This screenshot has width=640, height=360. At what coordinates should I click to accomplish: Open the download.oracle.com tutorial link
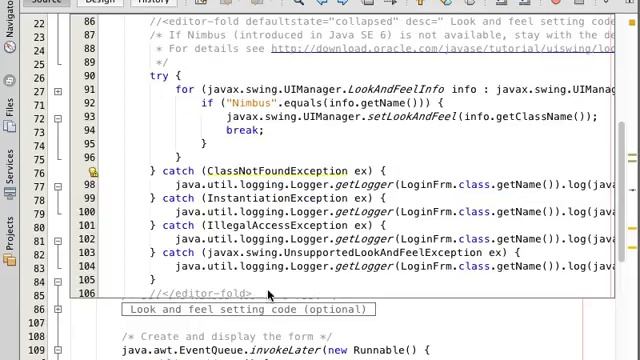coord(442,49)
